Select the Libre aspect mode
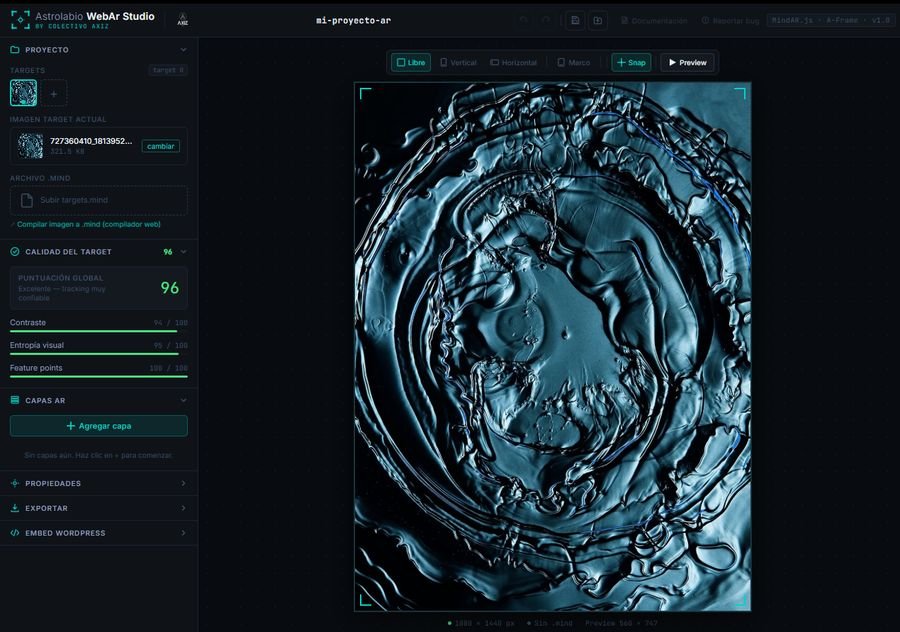Image resolution: width=900 pixels, height=632 pixels. (411, 63)
